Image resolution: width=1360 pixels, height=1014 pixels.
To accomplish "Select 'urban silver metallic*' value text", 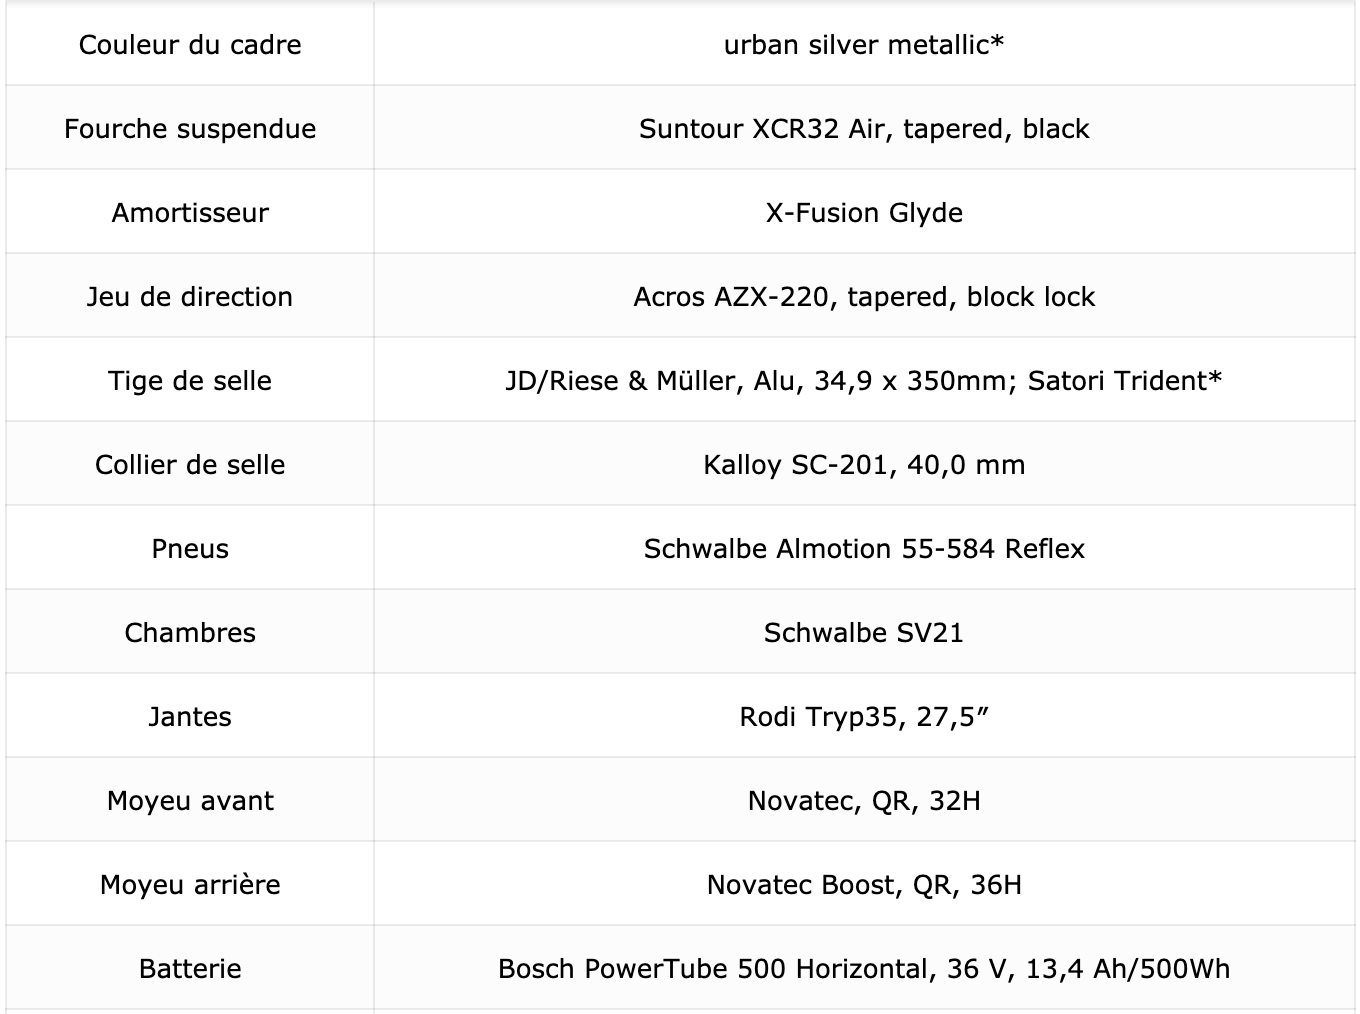I will [864, 44].
